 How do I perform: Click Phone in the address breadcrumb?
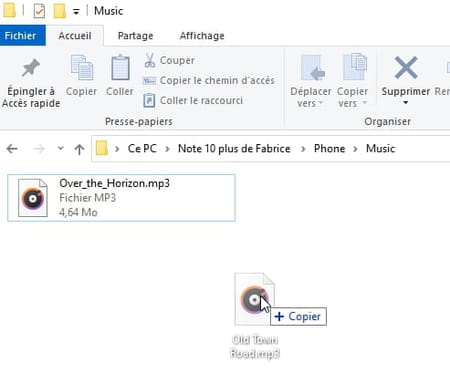pyautogui.click(x=329, y=148)
